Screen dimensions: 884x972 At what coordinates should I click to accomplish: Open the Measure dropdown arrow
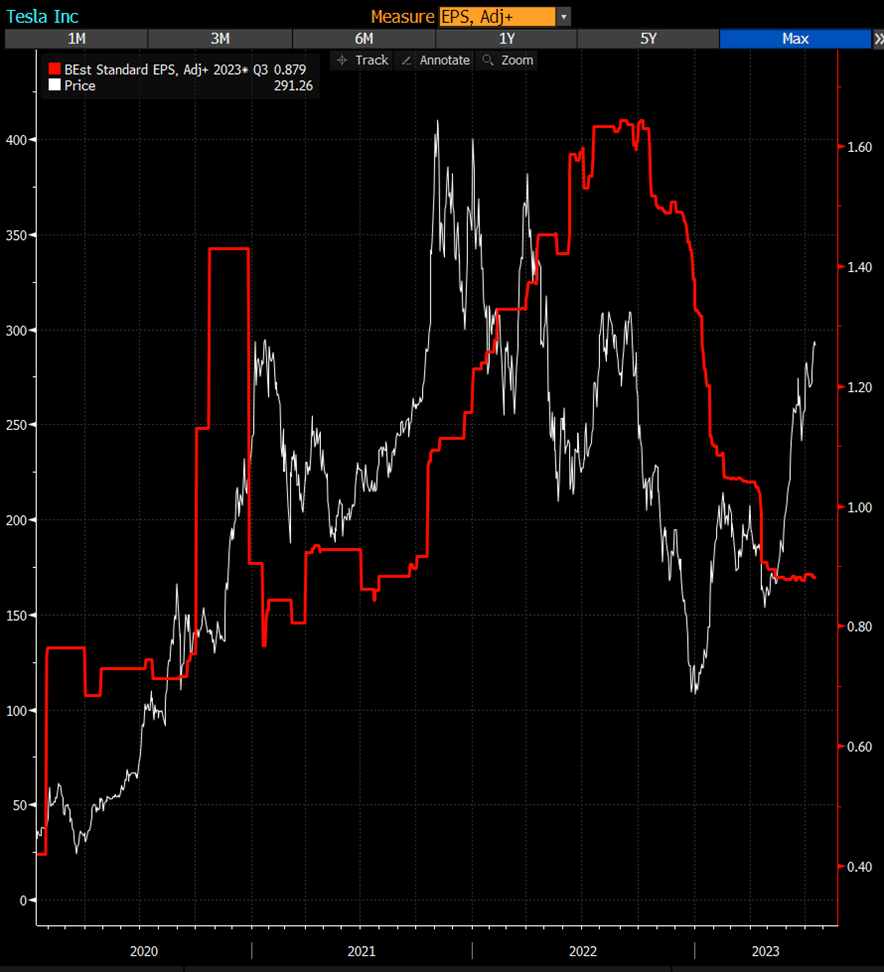(564, 17)
